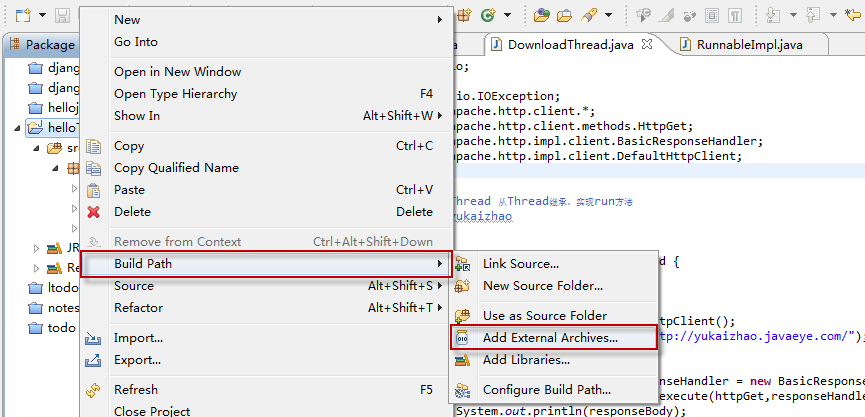Click the New wizard toolbar icon
The width and height of the screenshot is (865, 417).
(x=22, y=15)
